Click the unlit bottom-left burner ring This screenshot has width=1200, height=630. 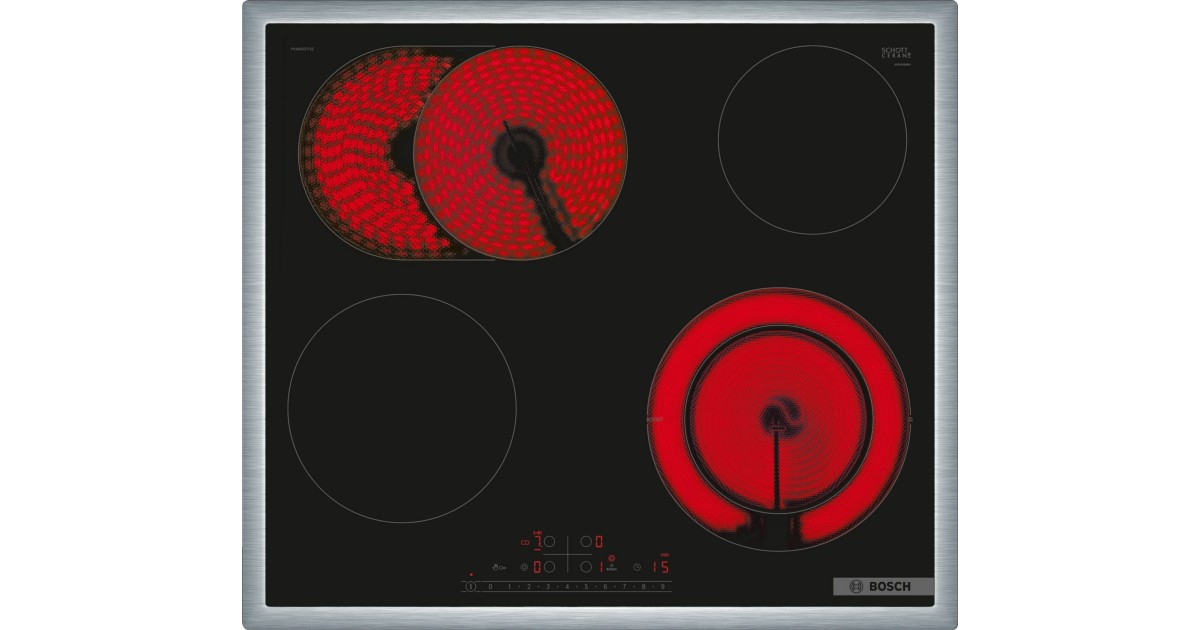402,408
